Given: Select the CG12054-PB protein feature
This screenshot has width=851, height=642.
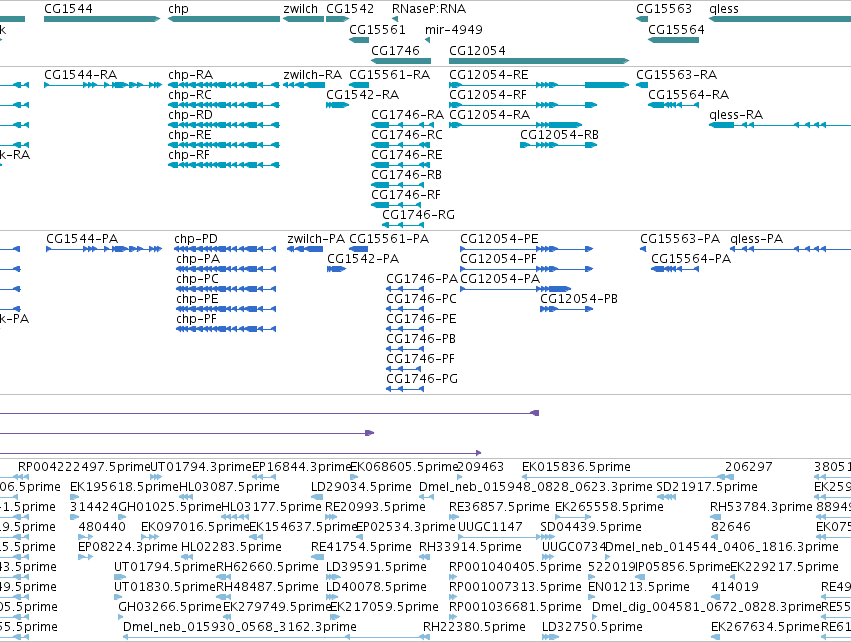Looking at the screenshot, I should [x=567, y=309].
